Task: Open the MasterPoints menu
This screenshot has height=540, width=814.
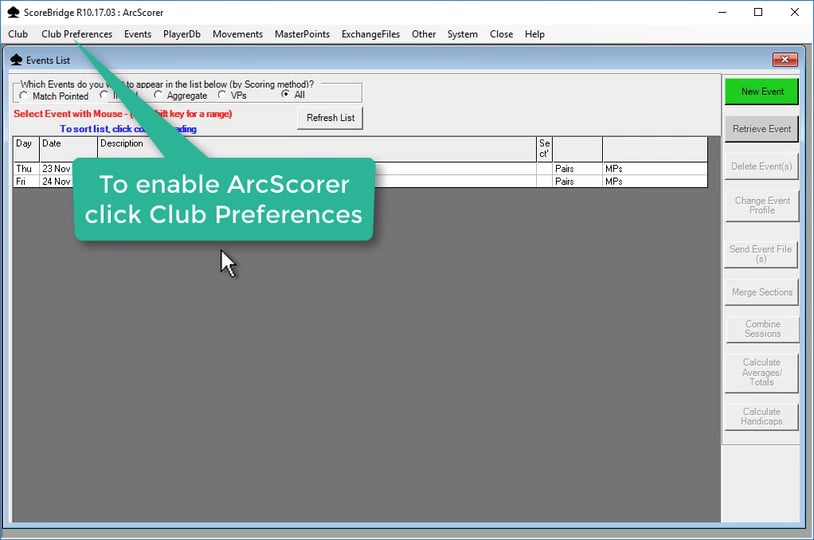Action: (x=302, y=34)
